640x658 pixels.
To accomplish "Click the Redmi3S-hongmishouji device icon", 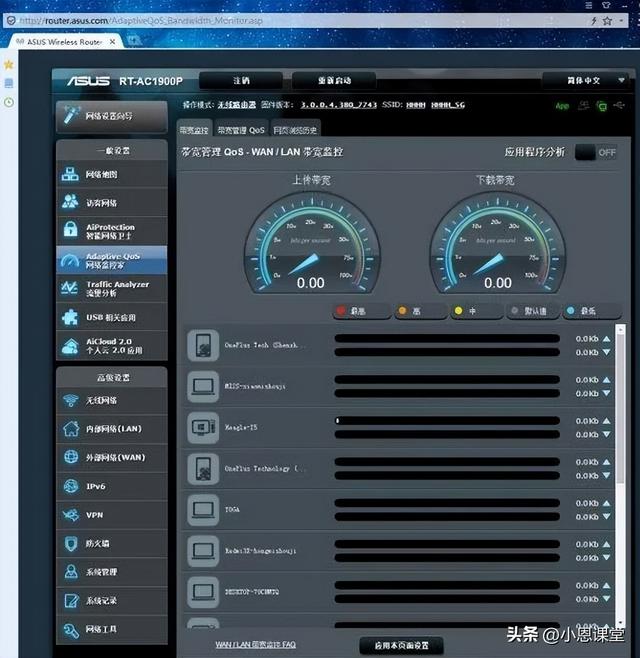I will [x=203, y=551].
